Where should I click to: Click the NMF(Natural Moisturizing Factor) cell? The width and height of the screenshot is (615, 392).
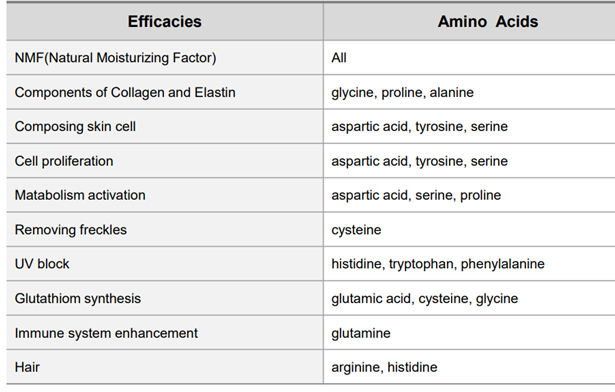pos(165,58)
